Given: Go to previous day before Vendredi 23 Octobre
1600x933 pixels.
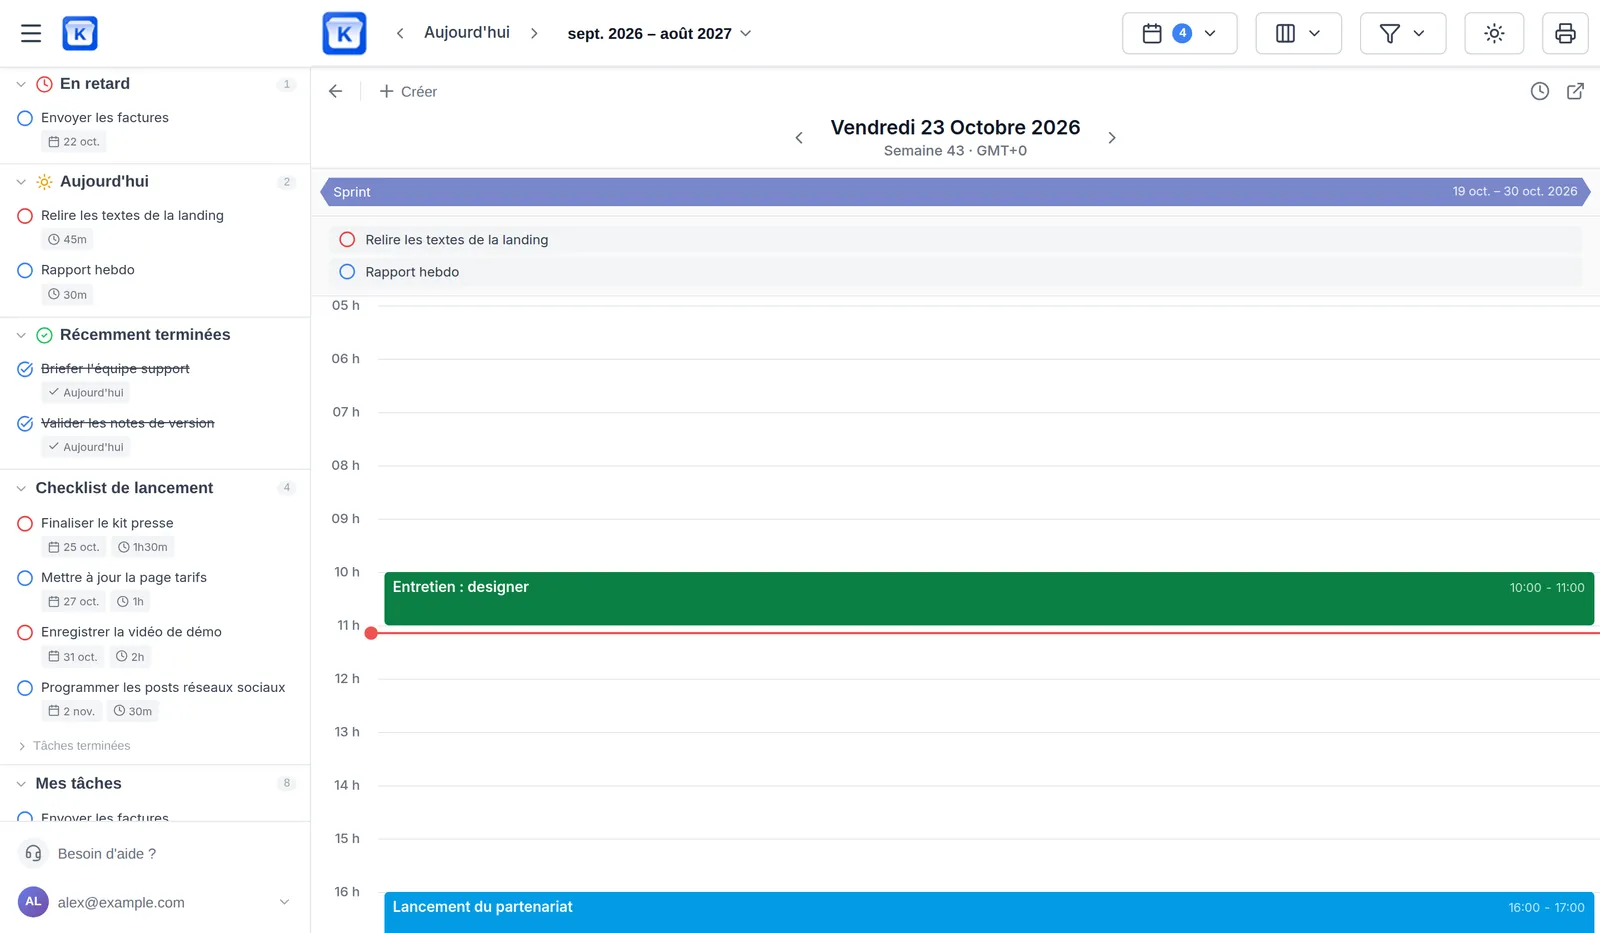Looking at the screenshot, I should pos(799,138).
